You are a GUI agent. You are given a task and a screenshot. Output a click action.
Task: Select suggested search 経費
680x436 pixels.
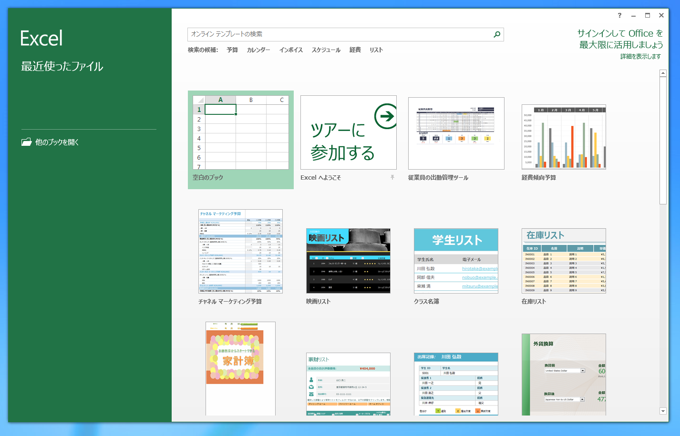pos(355,50)
